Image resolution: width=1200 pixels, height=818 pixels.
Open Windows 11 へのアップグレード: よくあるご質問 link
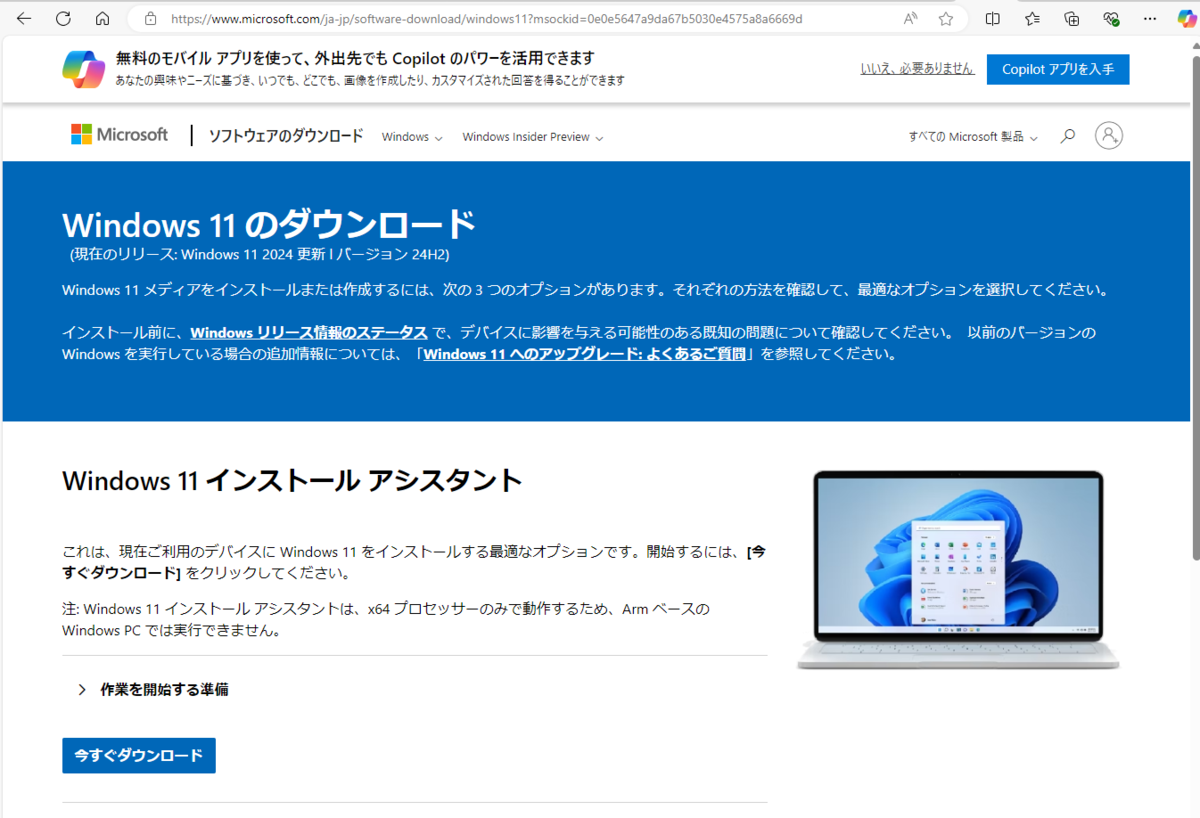587,354
